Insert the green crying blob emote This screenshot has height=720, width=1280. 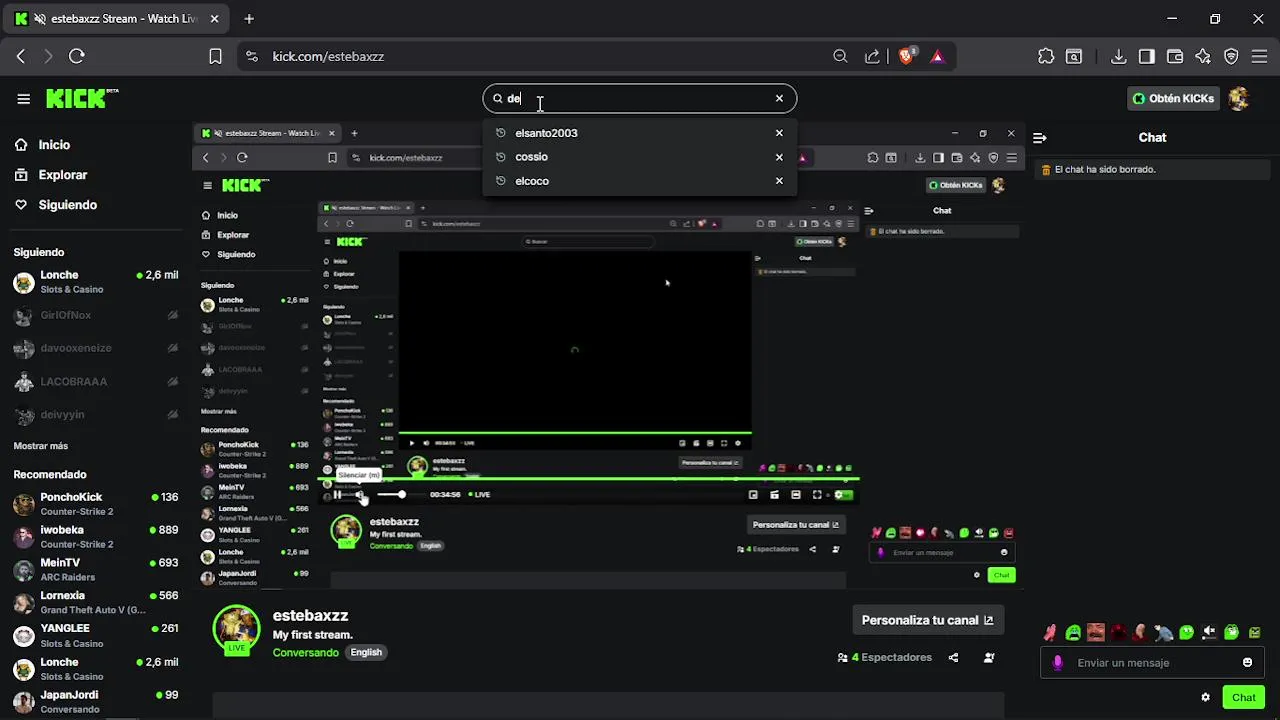(1073, 632)
